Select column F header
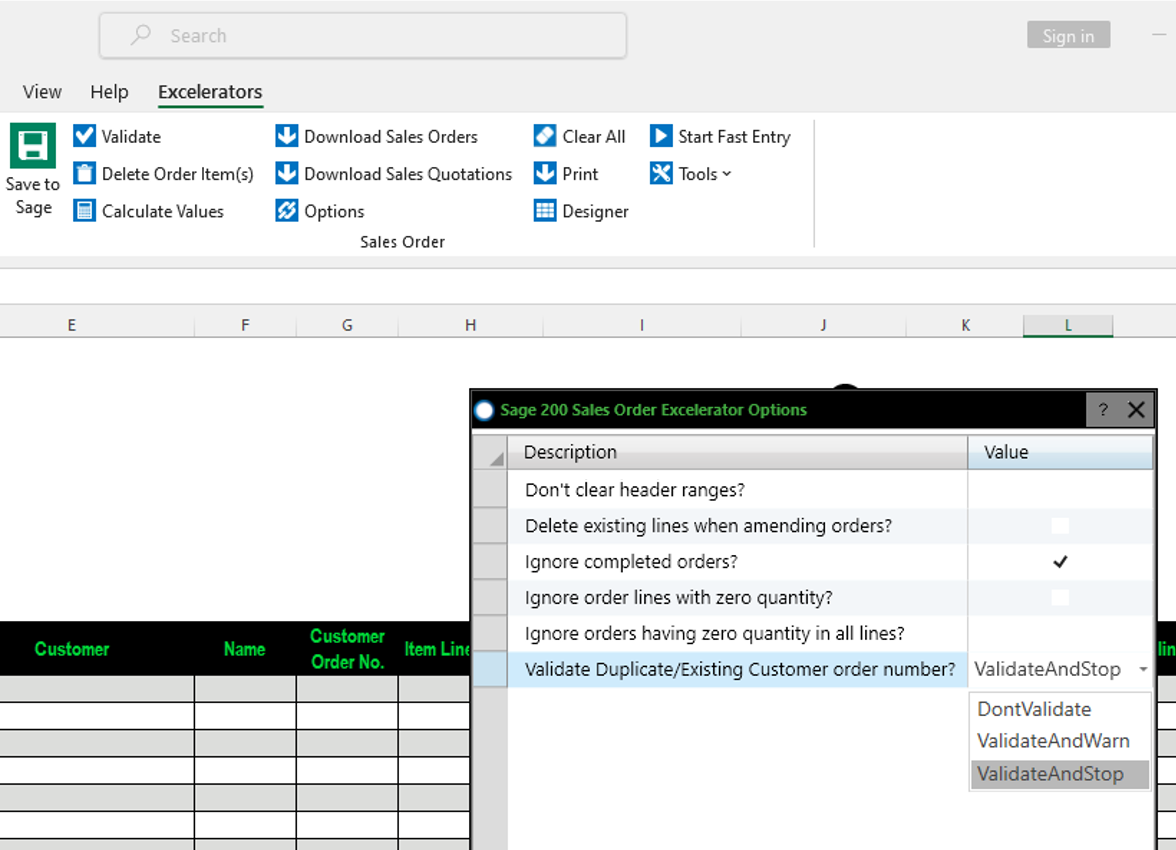The image size is (1176, 850). [245, 326]
